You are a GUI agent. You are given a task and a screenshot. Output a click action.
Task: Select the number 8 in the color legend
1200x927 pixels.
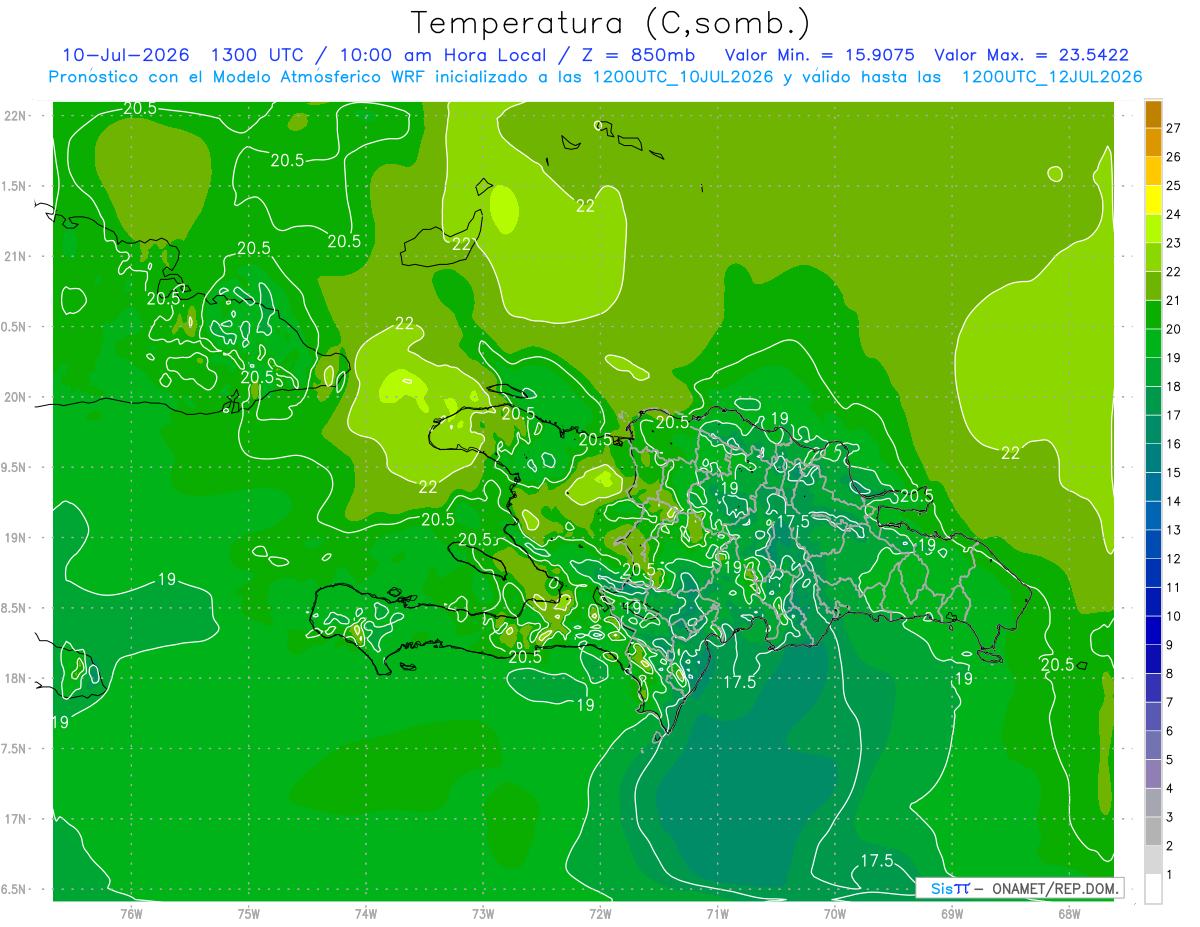[x=1170, y=674]
